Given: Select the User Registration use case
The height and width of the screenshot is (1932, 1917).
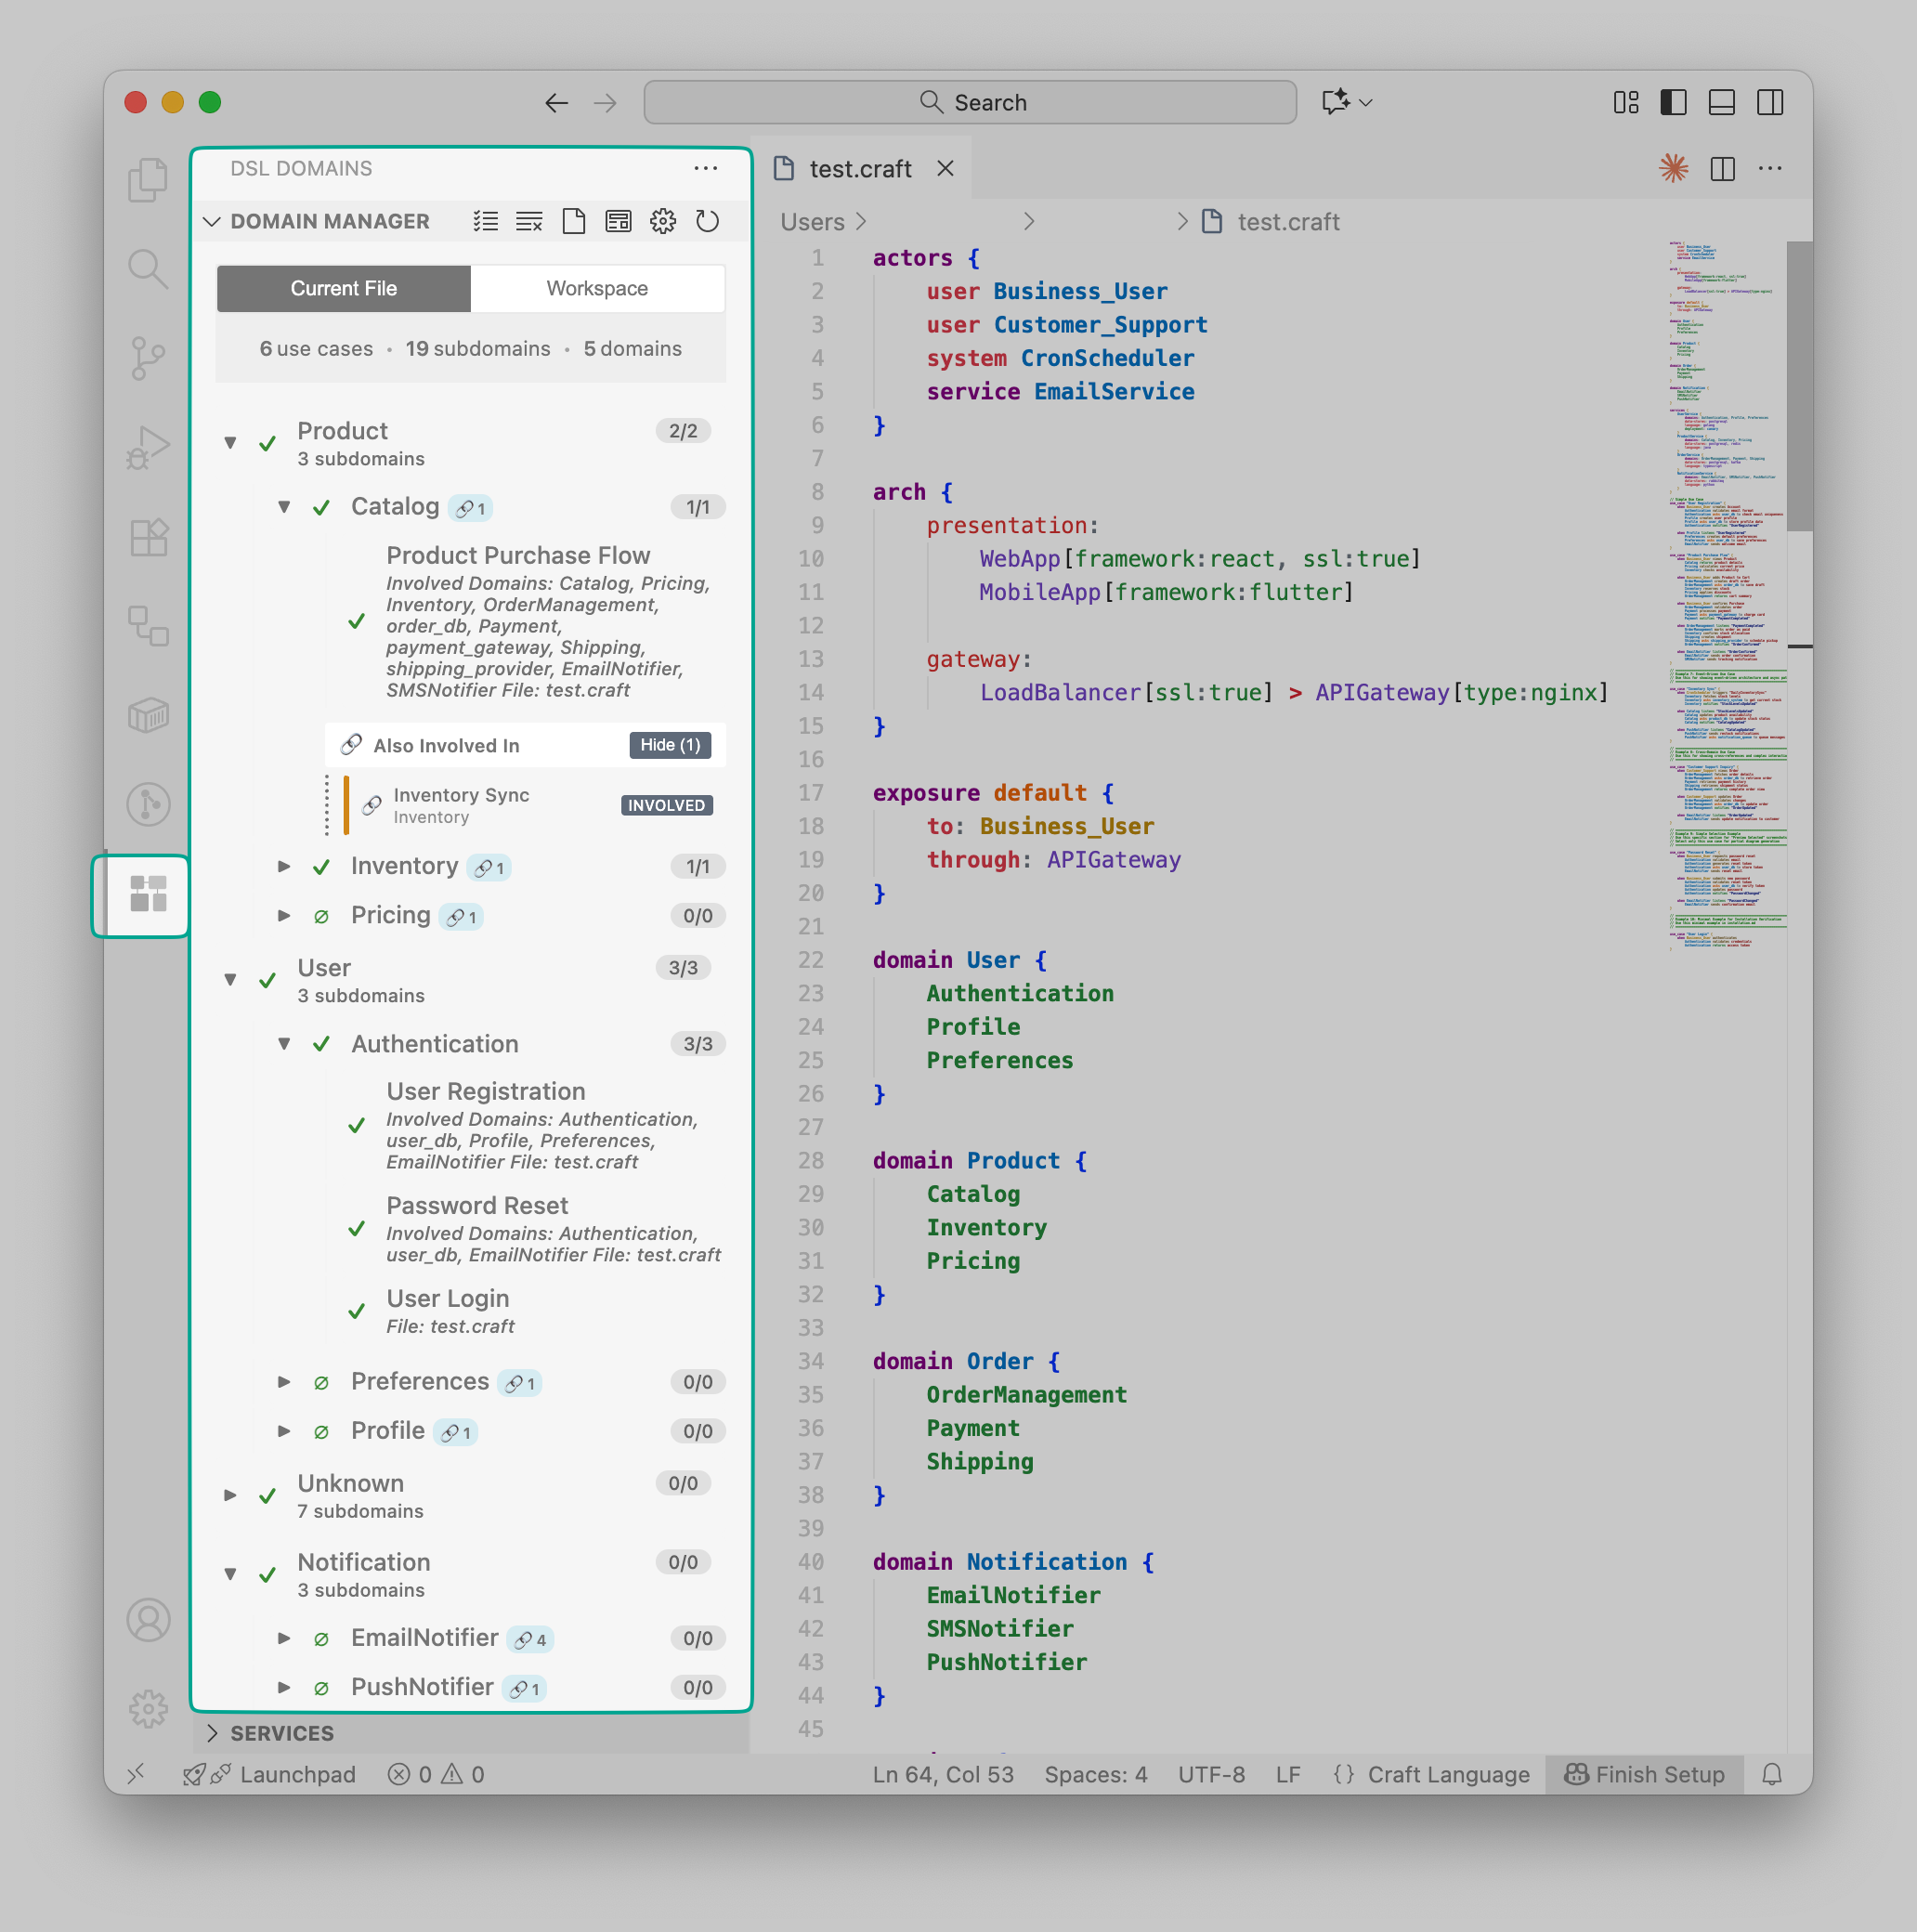Looking at the screenshot, I should [486, 1091].
